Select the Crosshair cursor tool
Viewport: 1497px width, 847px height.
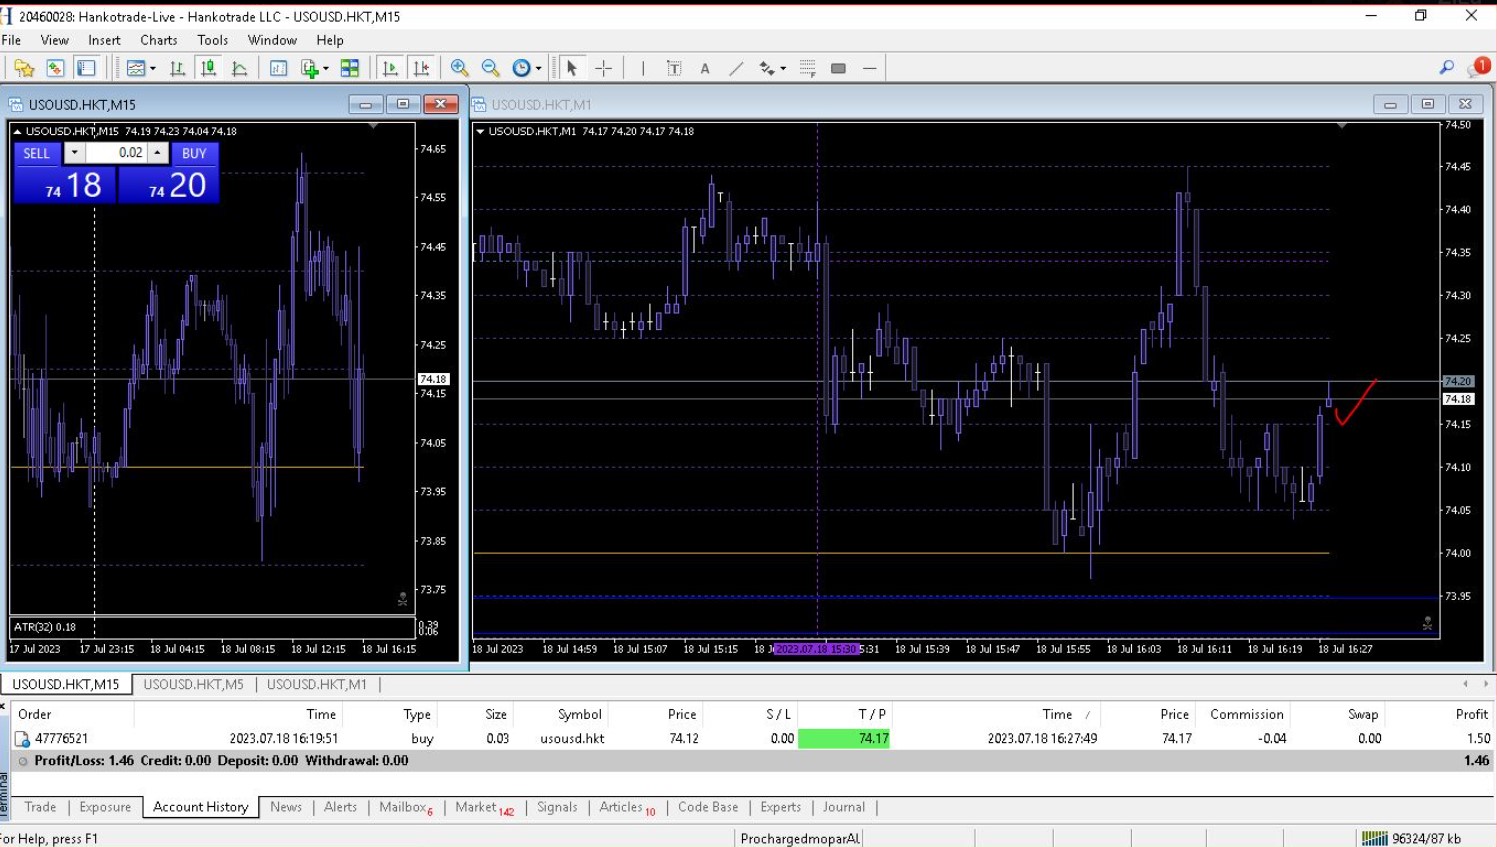603,68
